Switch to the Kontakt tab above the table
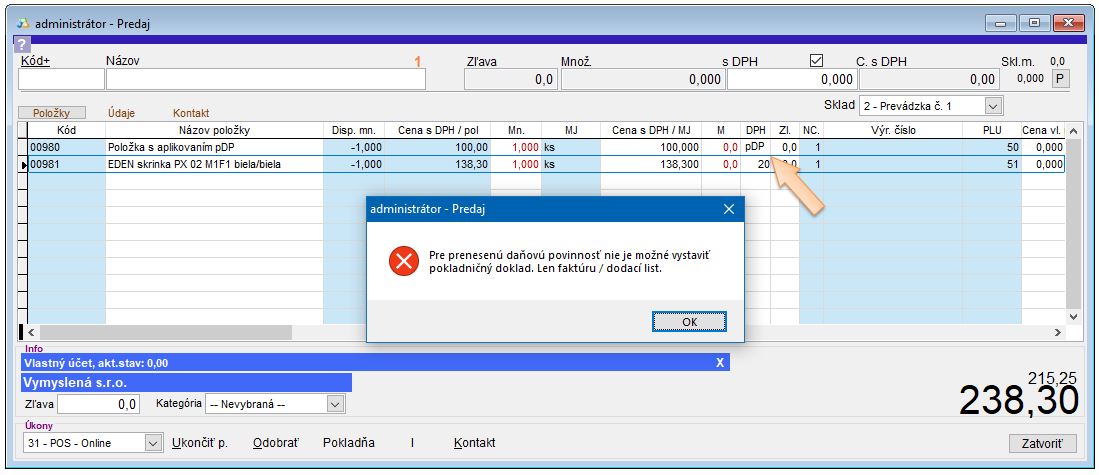The width and height of the screenshot is (1099, 475). (191, 114)
